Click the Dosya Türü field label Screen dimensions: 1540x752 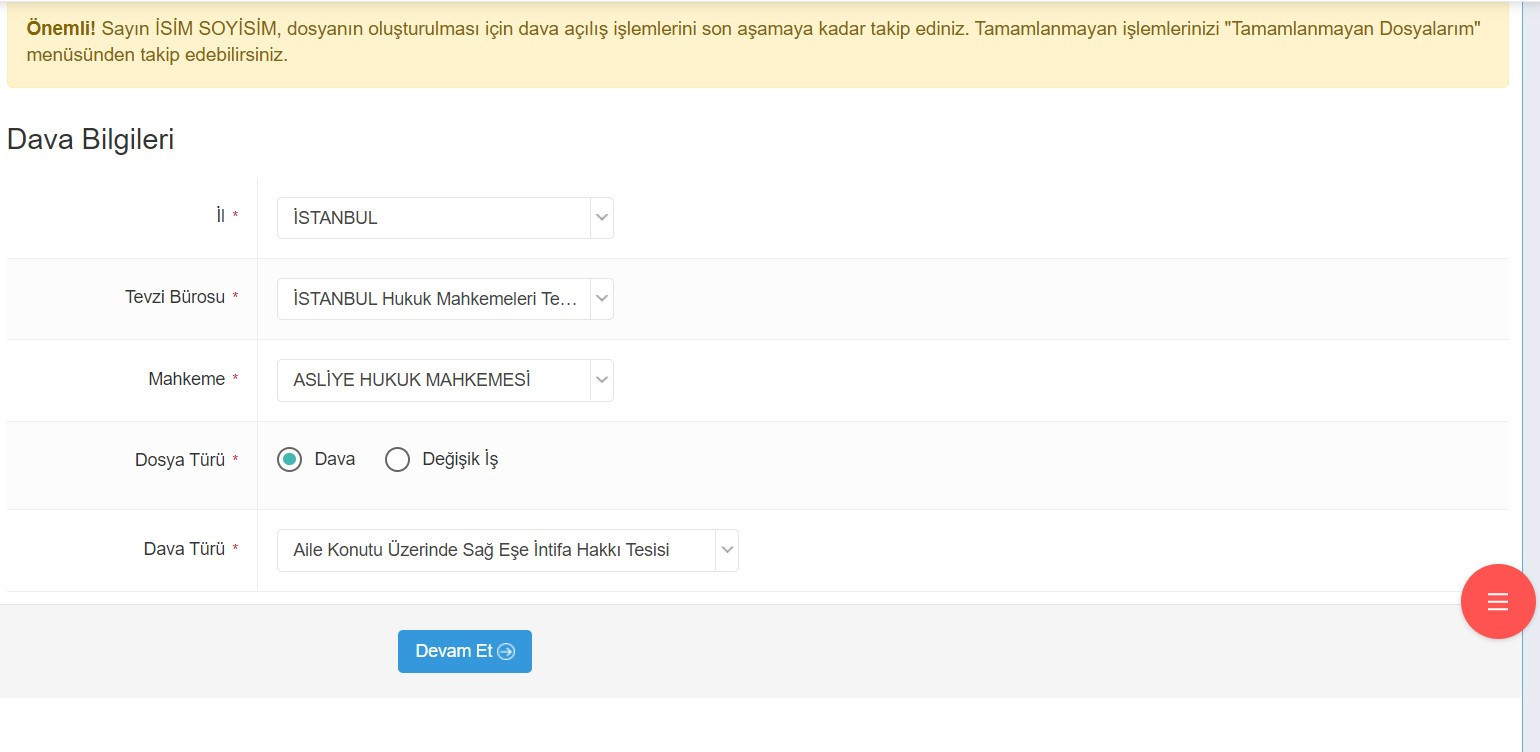(x=180, y=460)
